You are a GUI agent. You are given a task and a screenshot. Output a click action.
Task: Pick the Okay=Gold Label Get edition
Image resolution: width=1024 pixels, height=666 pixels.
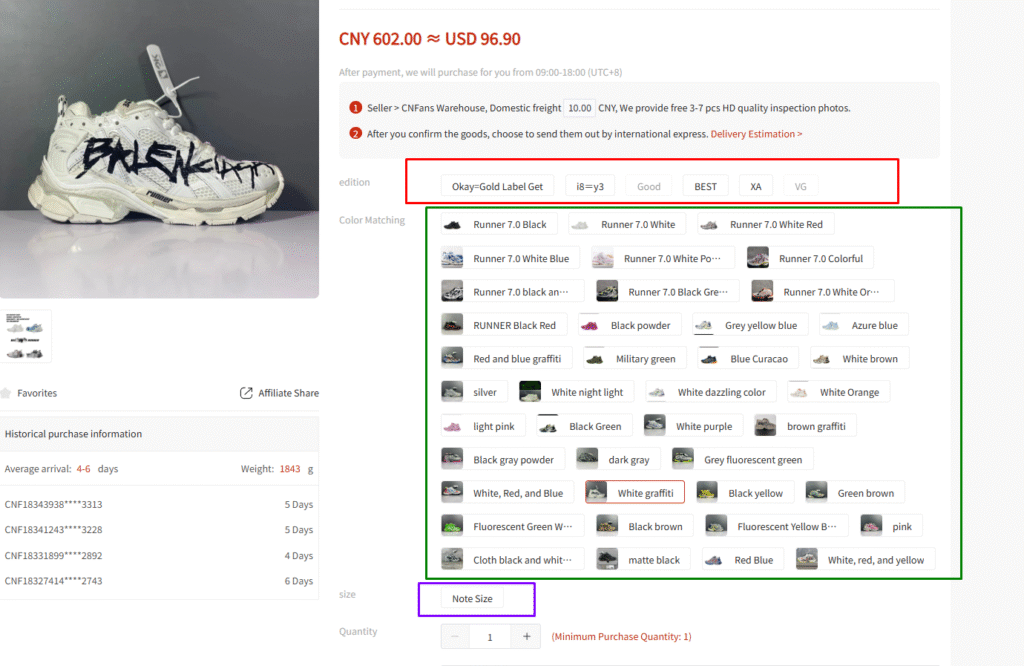pos(497,186)
